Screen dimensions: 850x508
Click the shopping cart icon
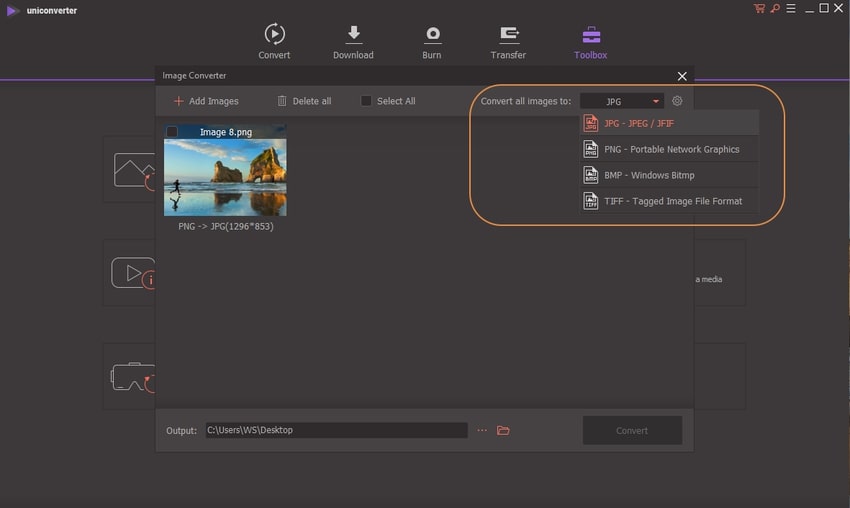[x=760, y=9]
